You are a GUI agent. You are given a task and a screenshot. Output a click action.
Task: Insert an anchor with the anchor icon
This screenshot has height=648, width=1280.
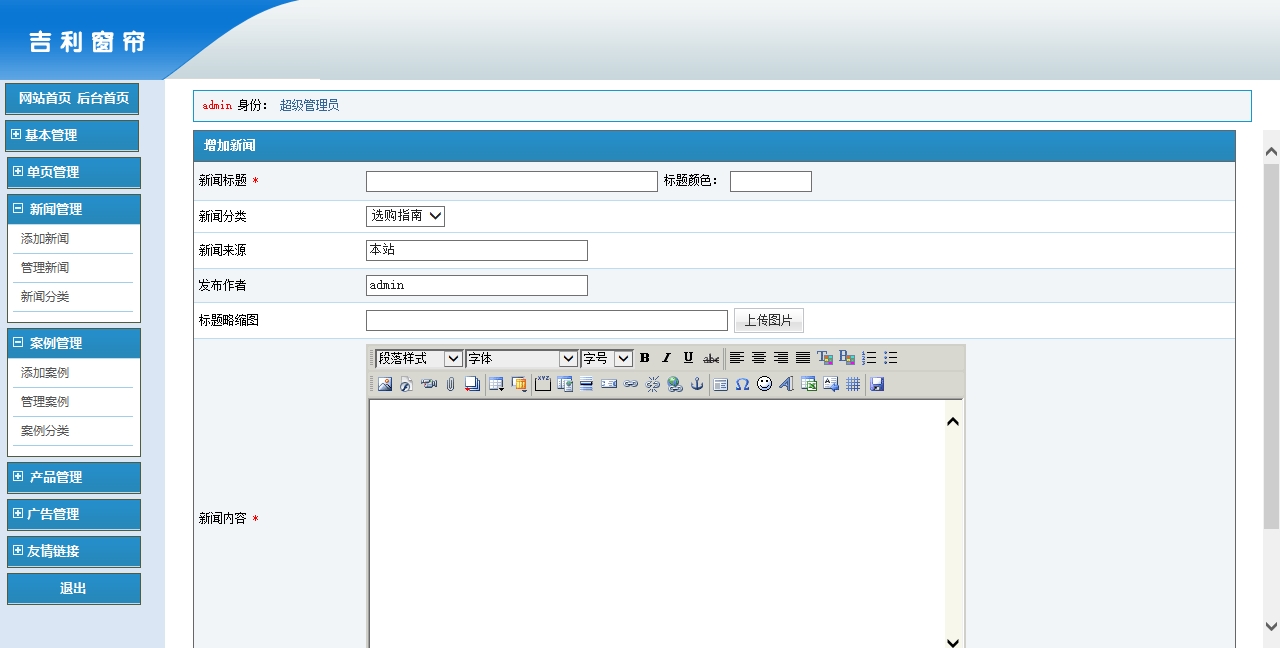(697, 384)
